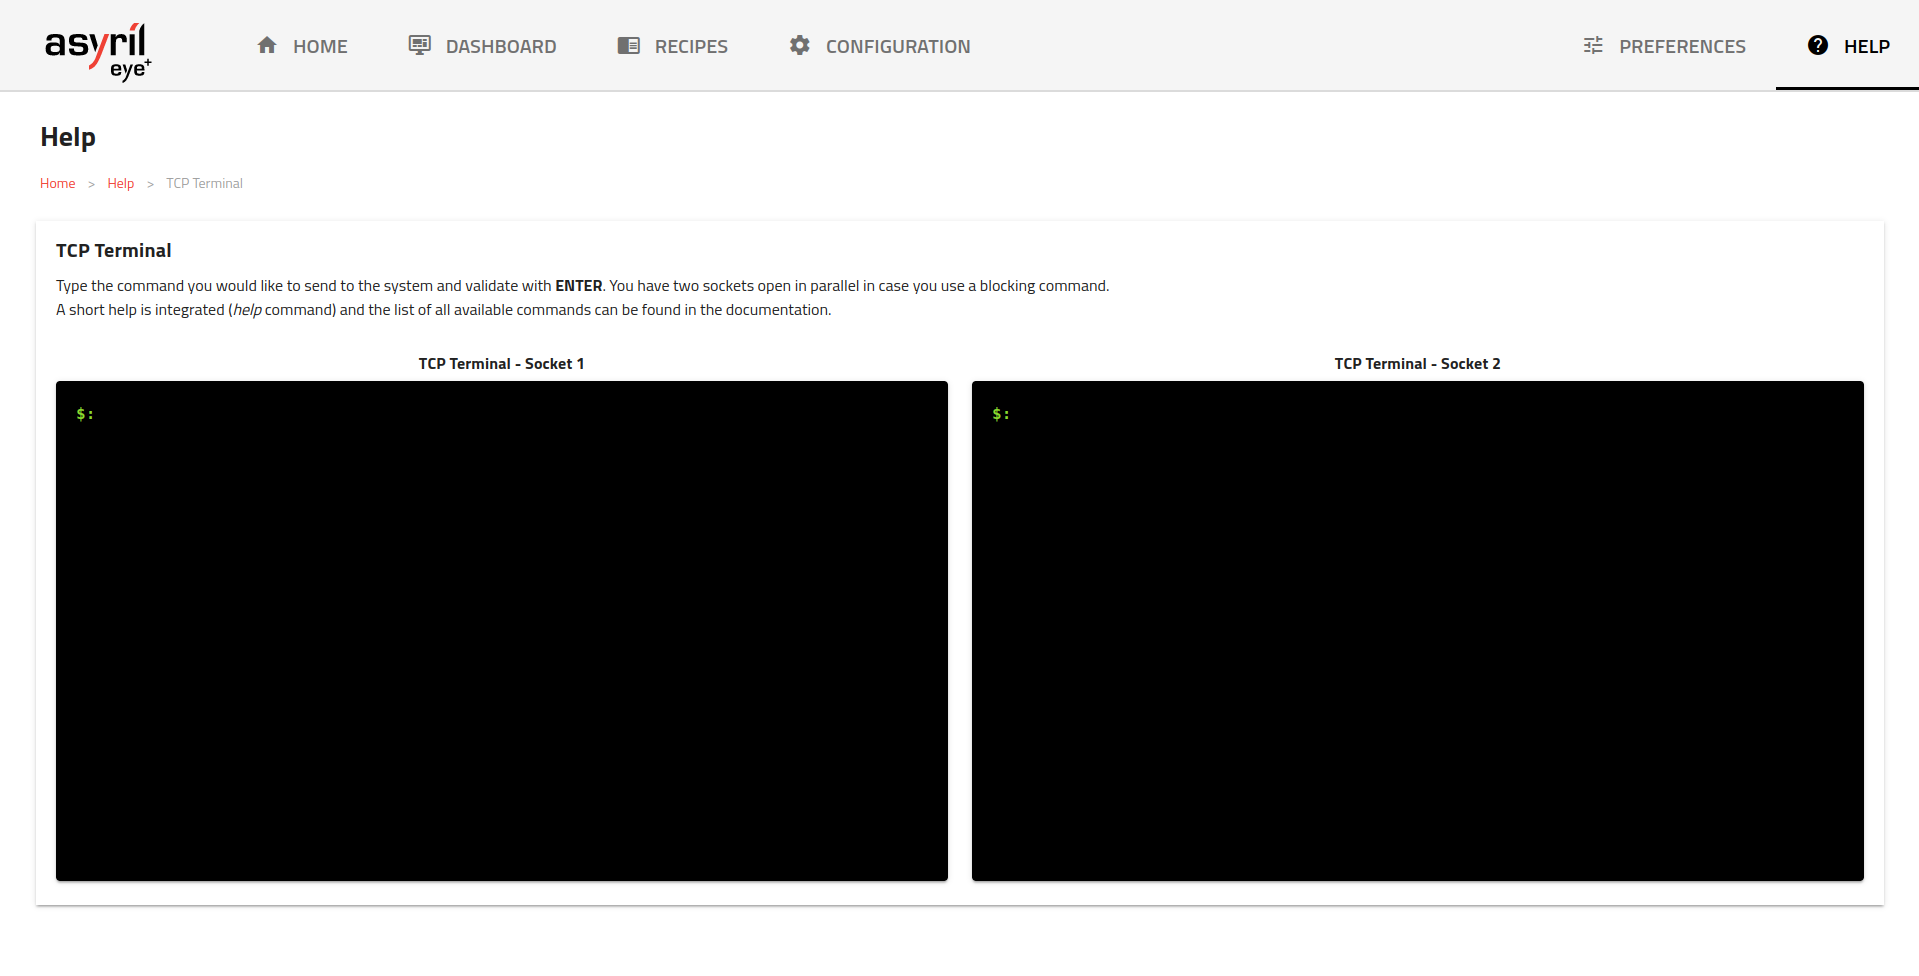Click the TCP Terminal breadcrumb item
The image size is (1919, 976).
point(204,183)
